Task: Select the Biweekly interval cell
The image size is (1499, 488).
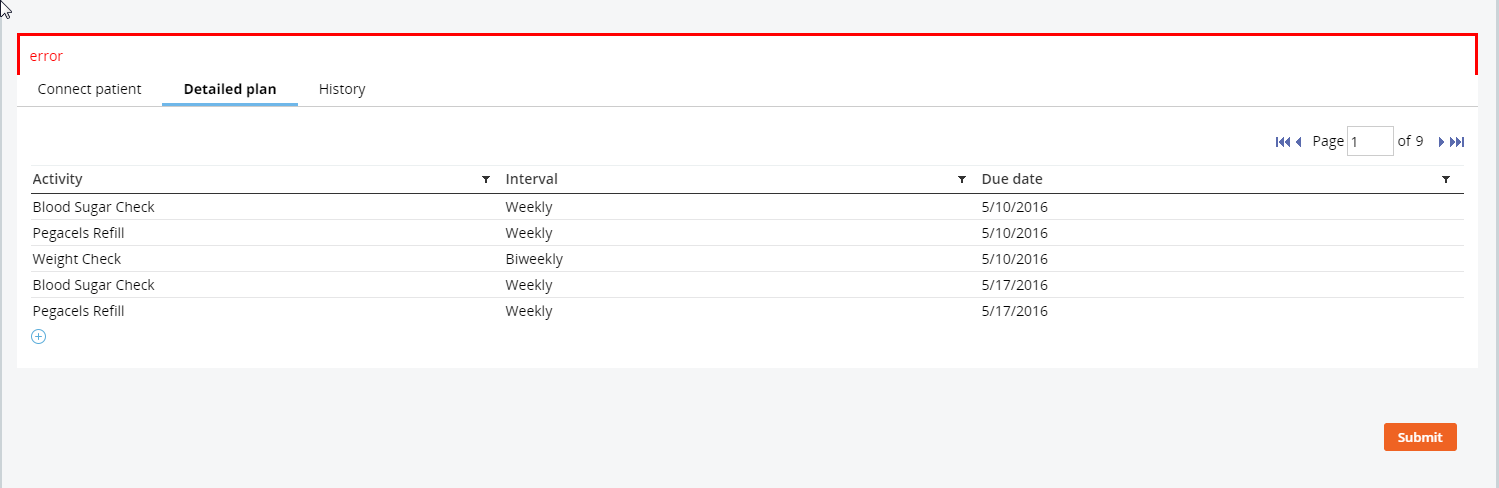Action: coord(534,259)
